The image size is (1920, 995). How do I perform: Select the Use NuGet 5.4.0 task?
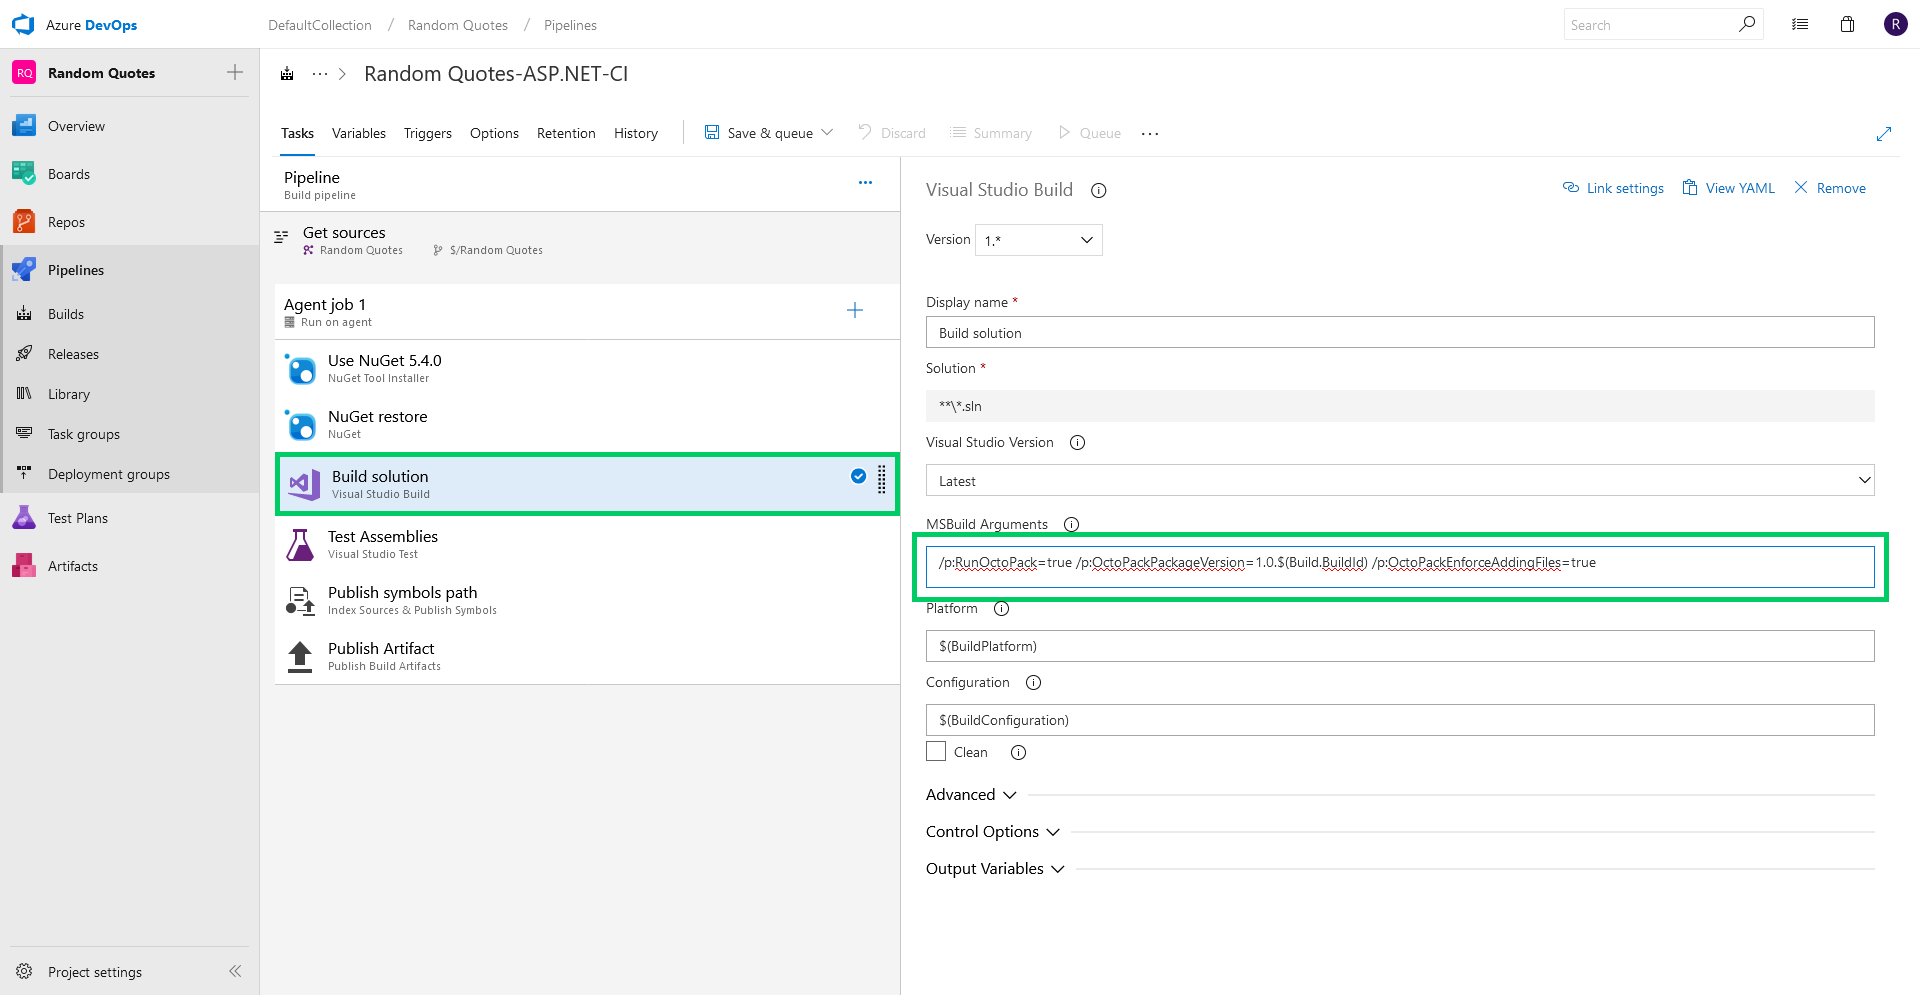[x=587, y=368]
